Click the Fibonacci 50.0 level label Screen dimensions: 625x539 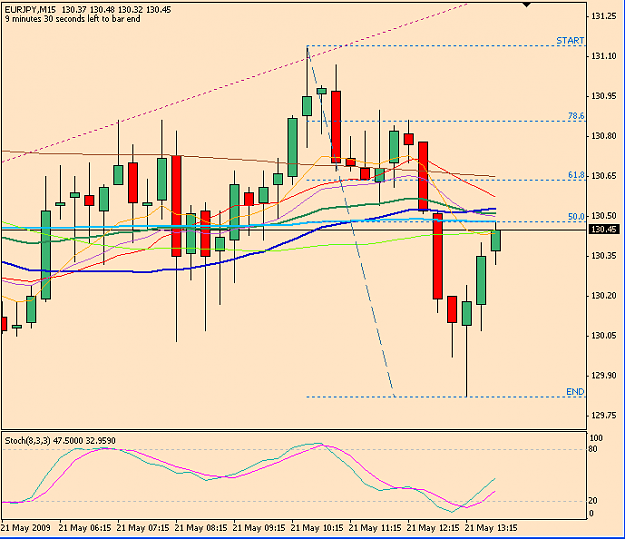pos(576,216)
